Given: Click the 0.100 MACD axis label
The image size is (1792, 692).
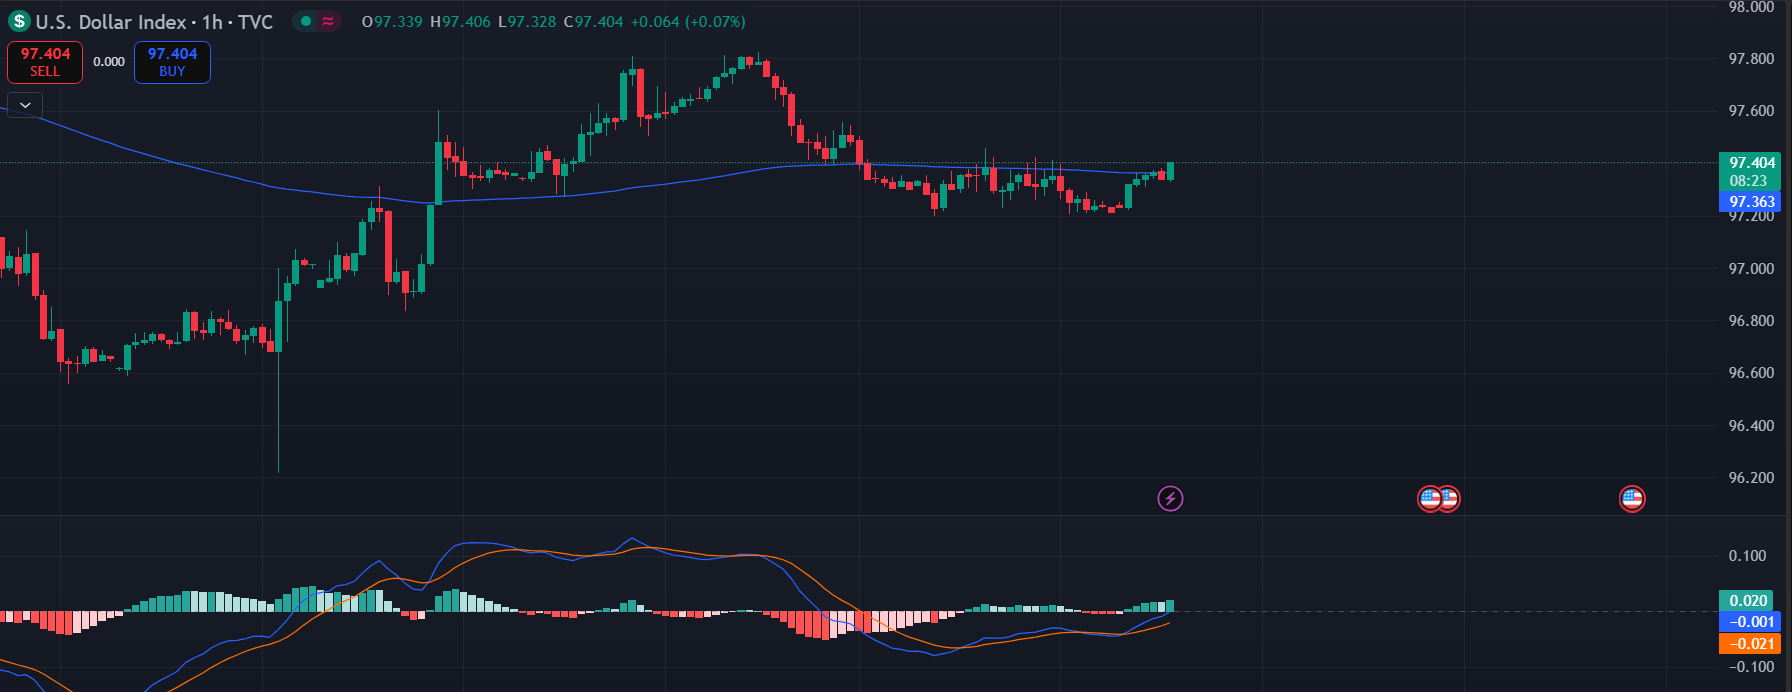Looking at the screenshot, I should pyautogui.click(x=1748, y=556).
